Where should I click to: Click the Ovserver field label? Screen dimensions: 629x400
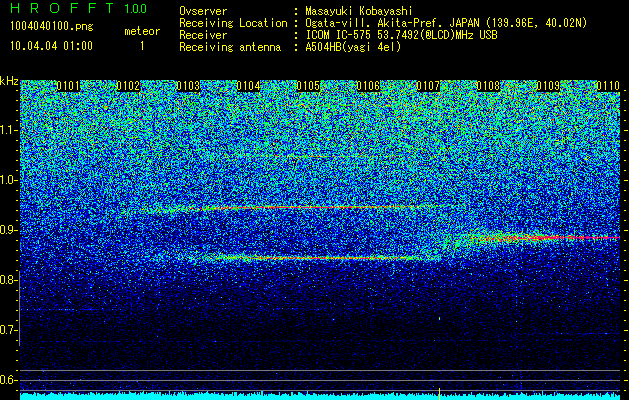[x=203, y=11]
